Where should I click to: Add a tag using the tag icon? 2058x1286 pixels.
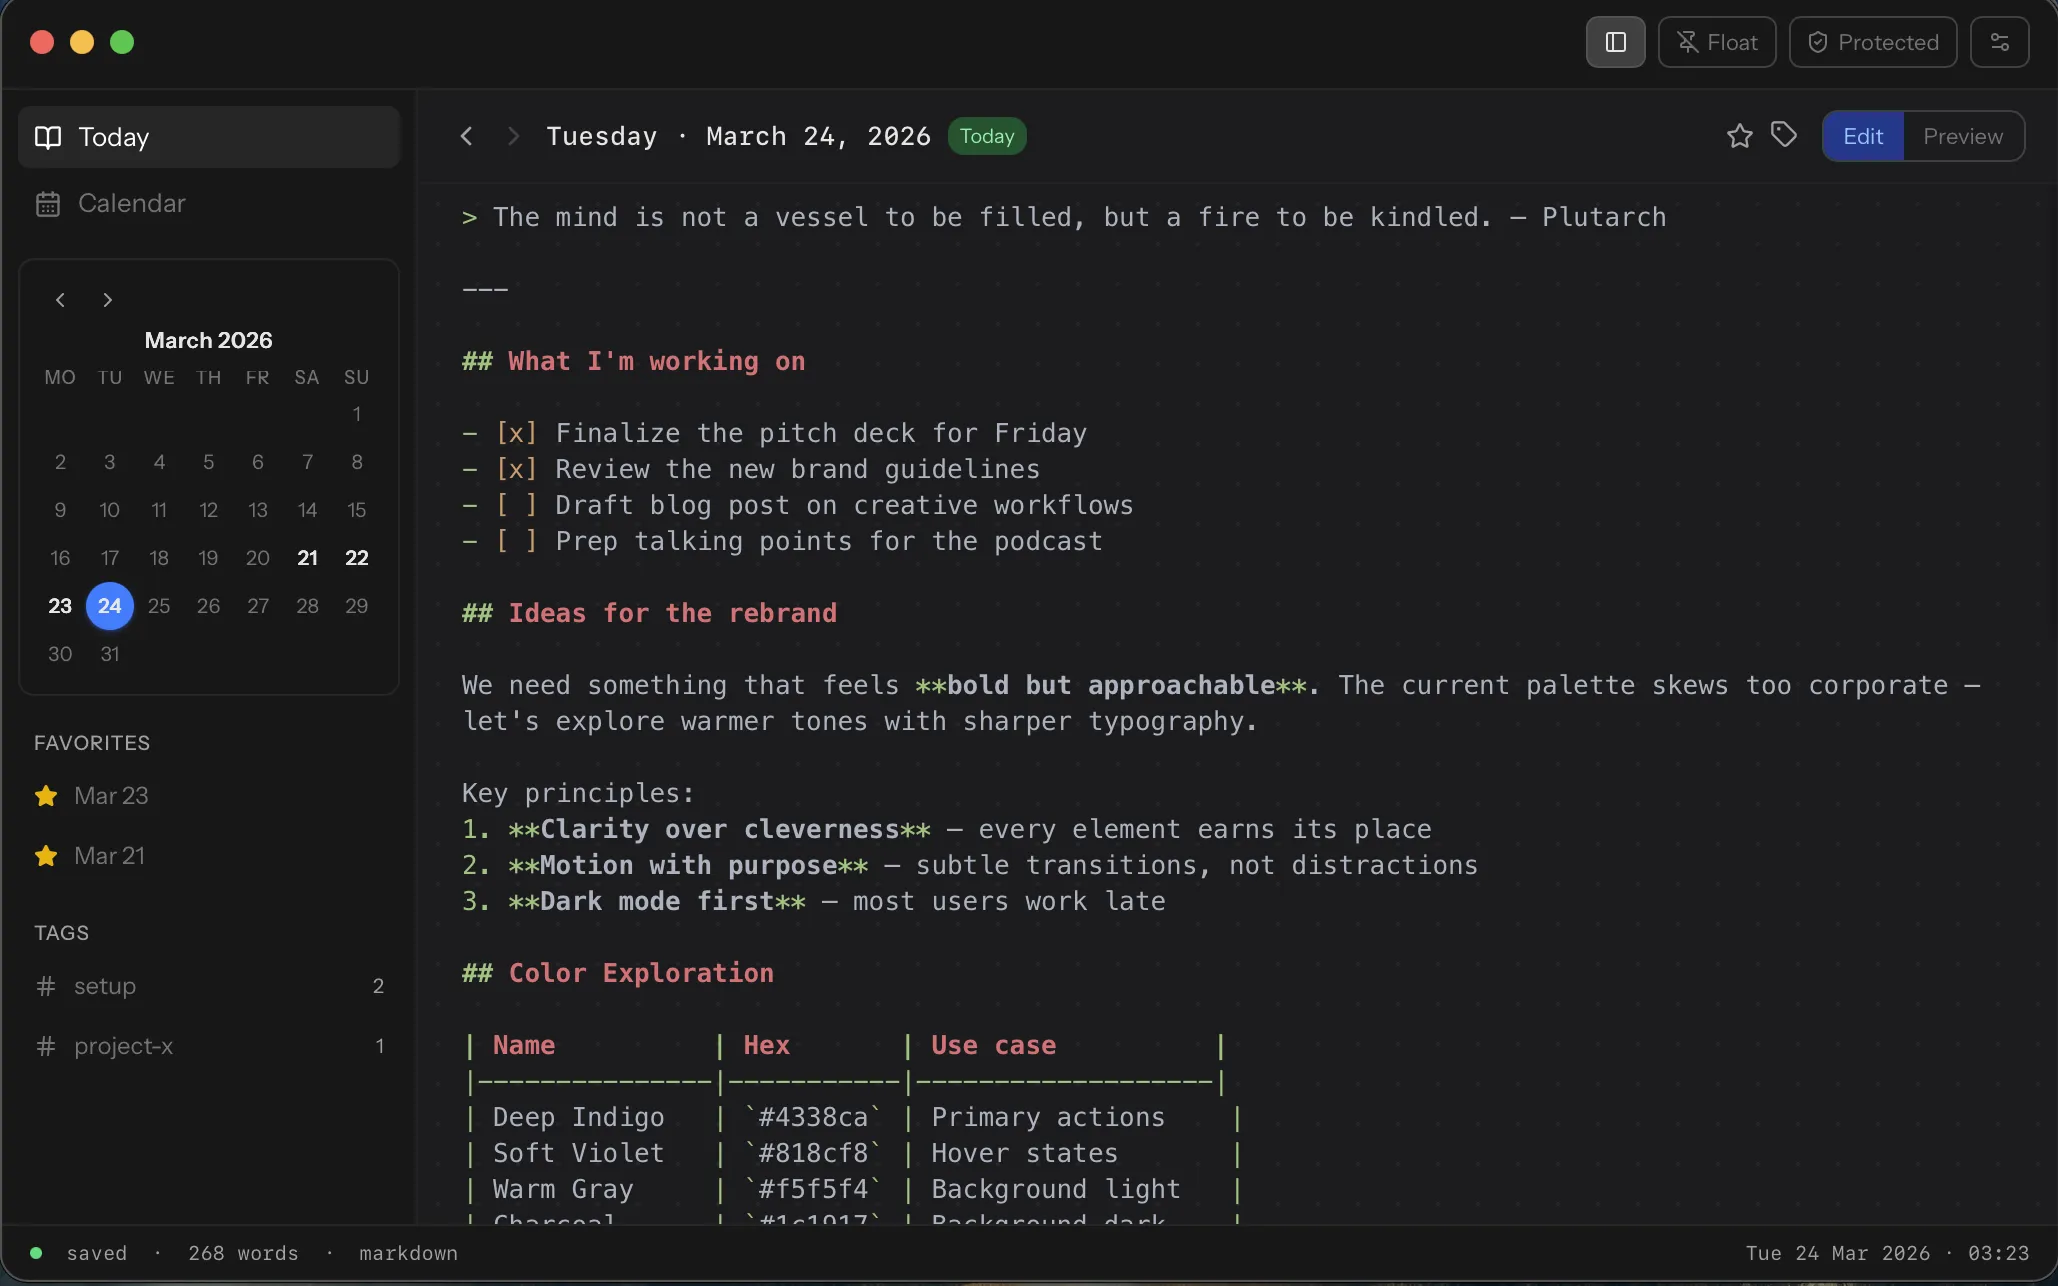[x=1785, y=136]
